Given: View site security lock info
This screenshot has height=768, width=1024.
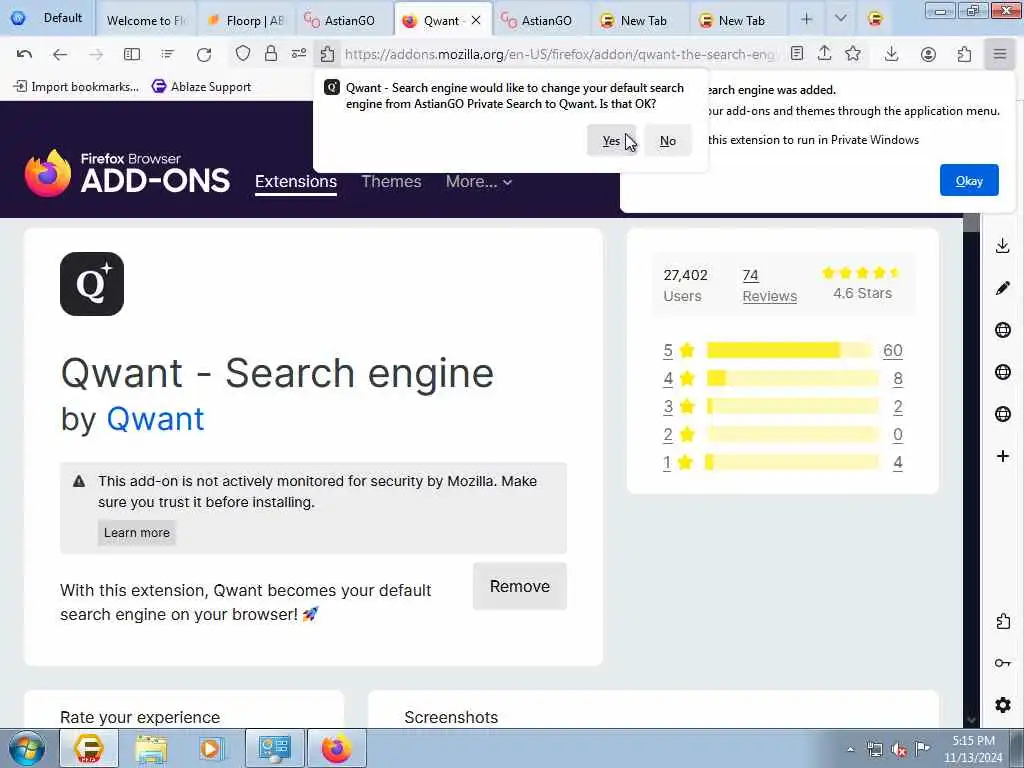Looking at the screenshot, I should 270,54.
